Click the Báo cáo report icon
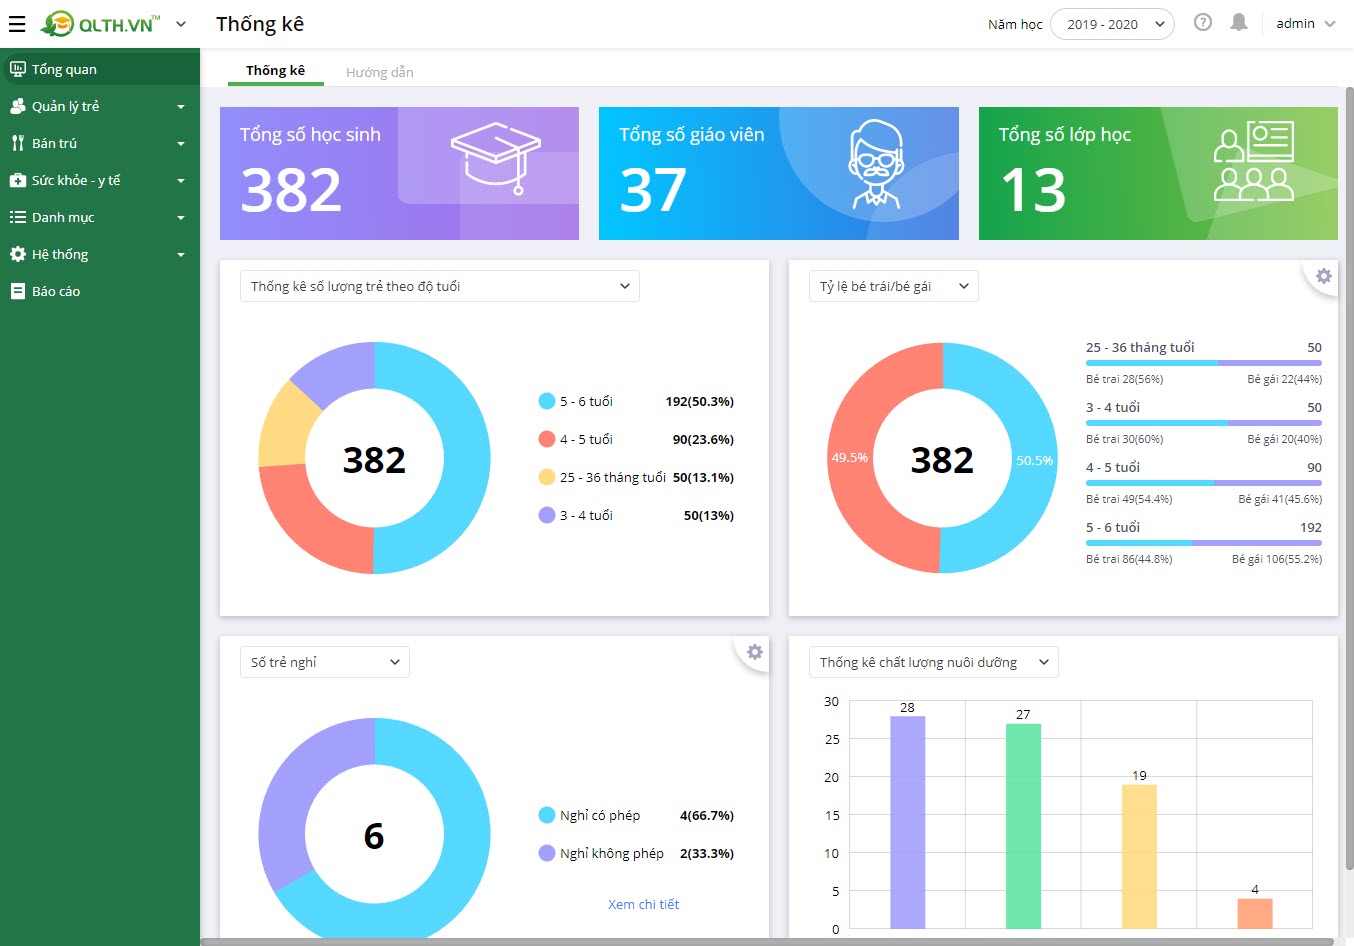The width and height of the screenshot is (1354, 946). pos(18,291)
